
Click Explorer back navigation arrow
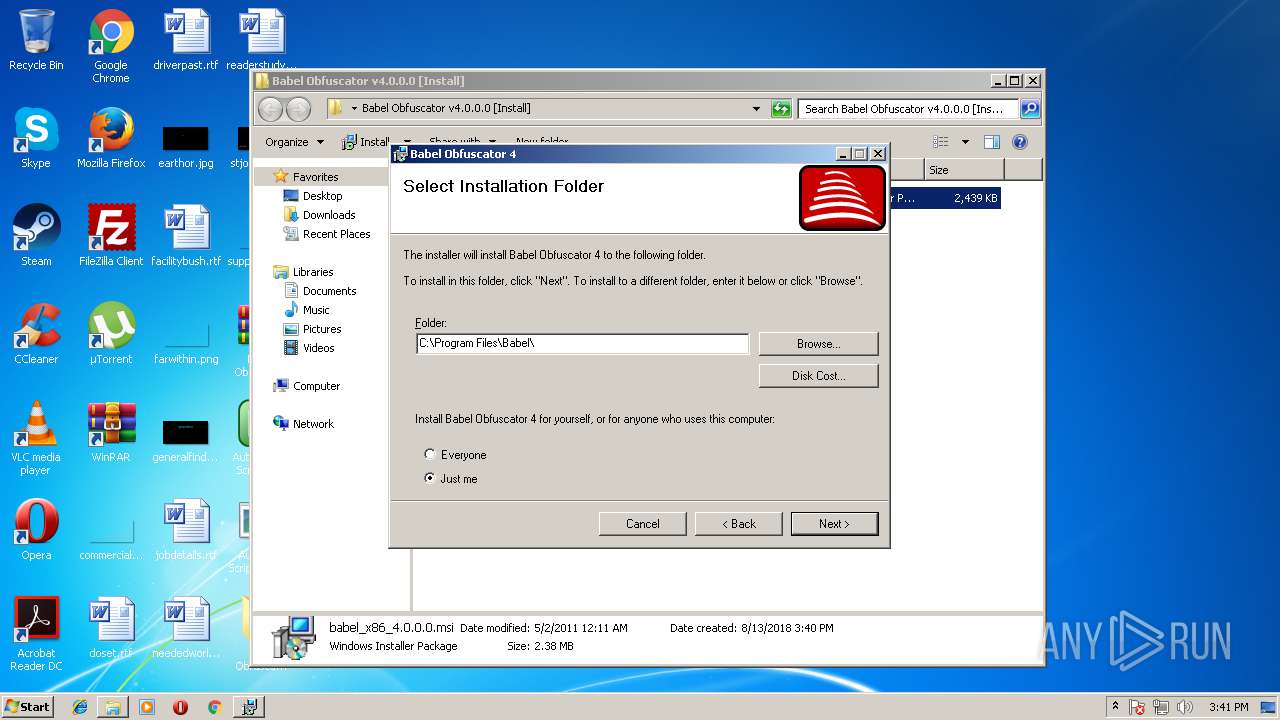click(270, 109)
